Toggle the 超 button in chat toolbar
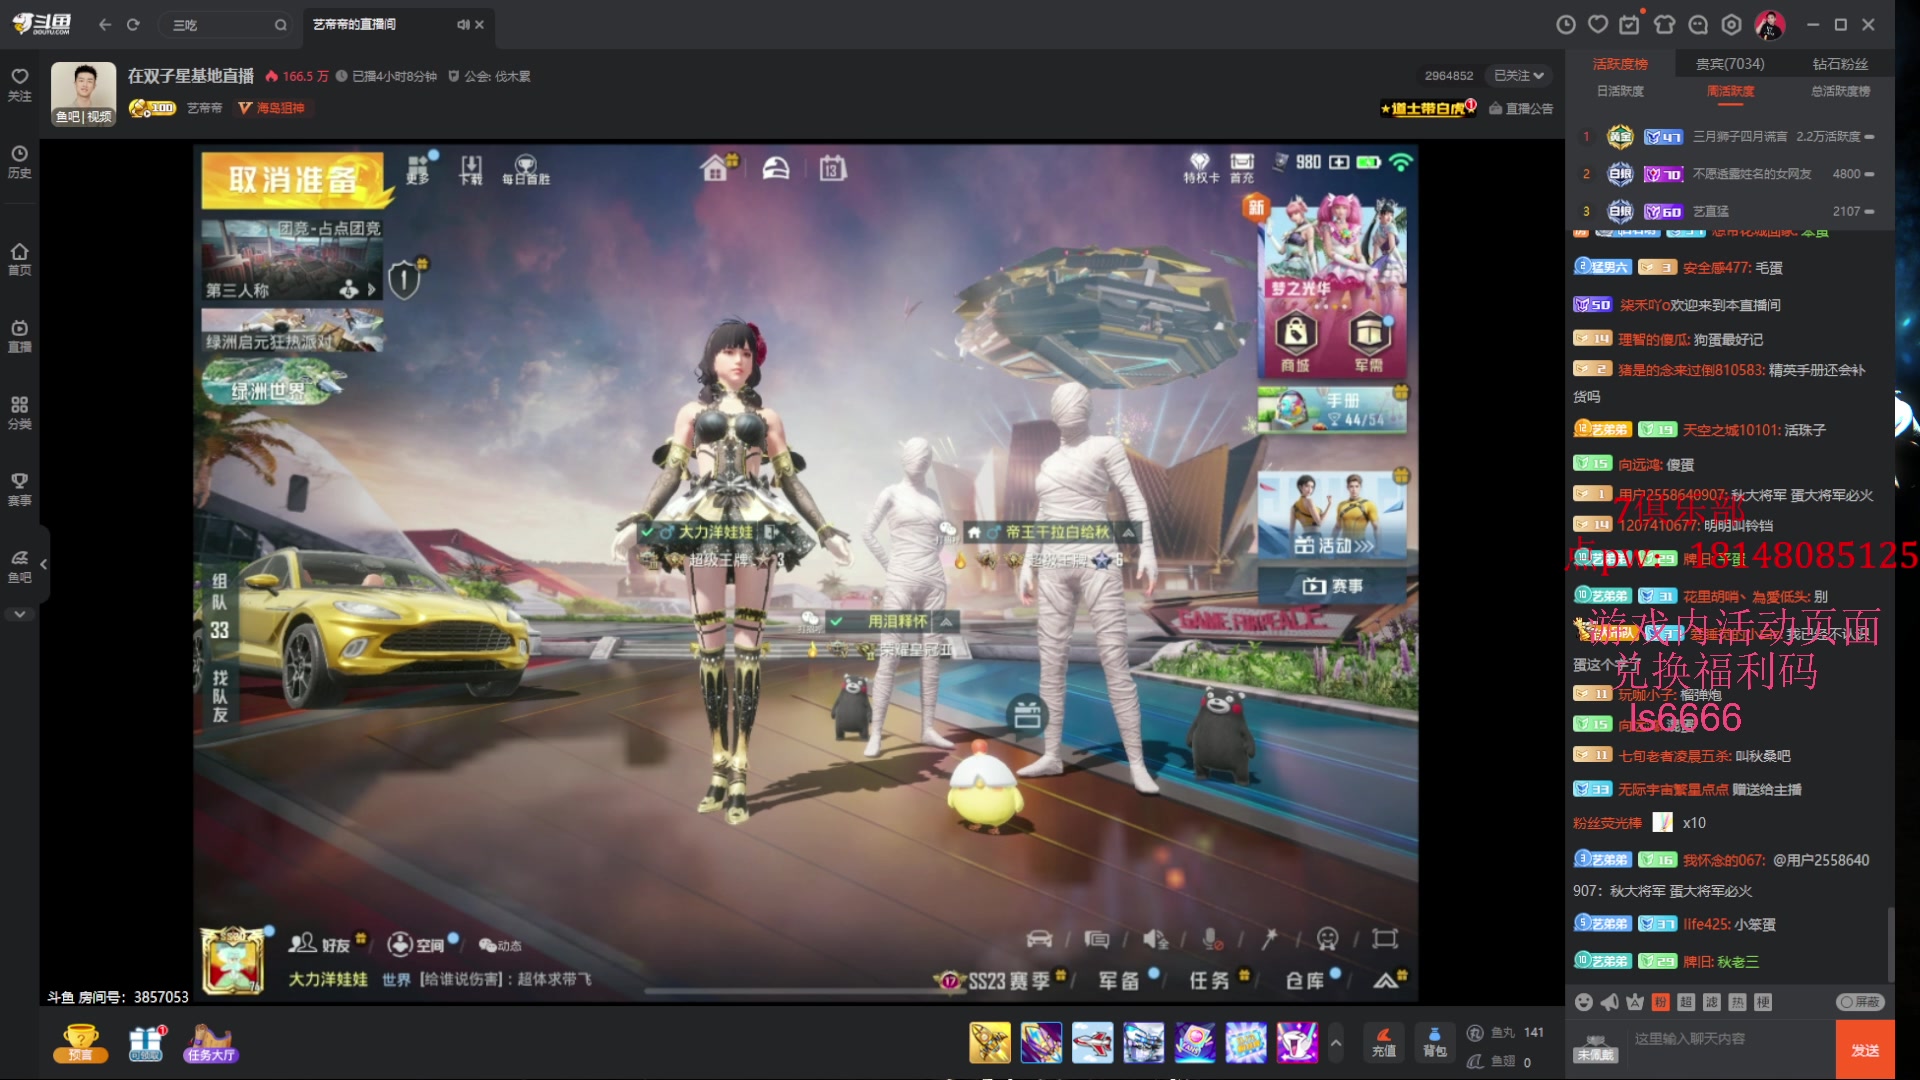Image resolution: width=1920 pixels, height=1080 pixels. click(x=1686, y=1002)
